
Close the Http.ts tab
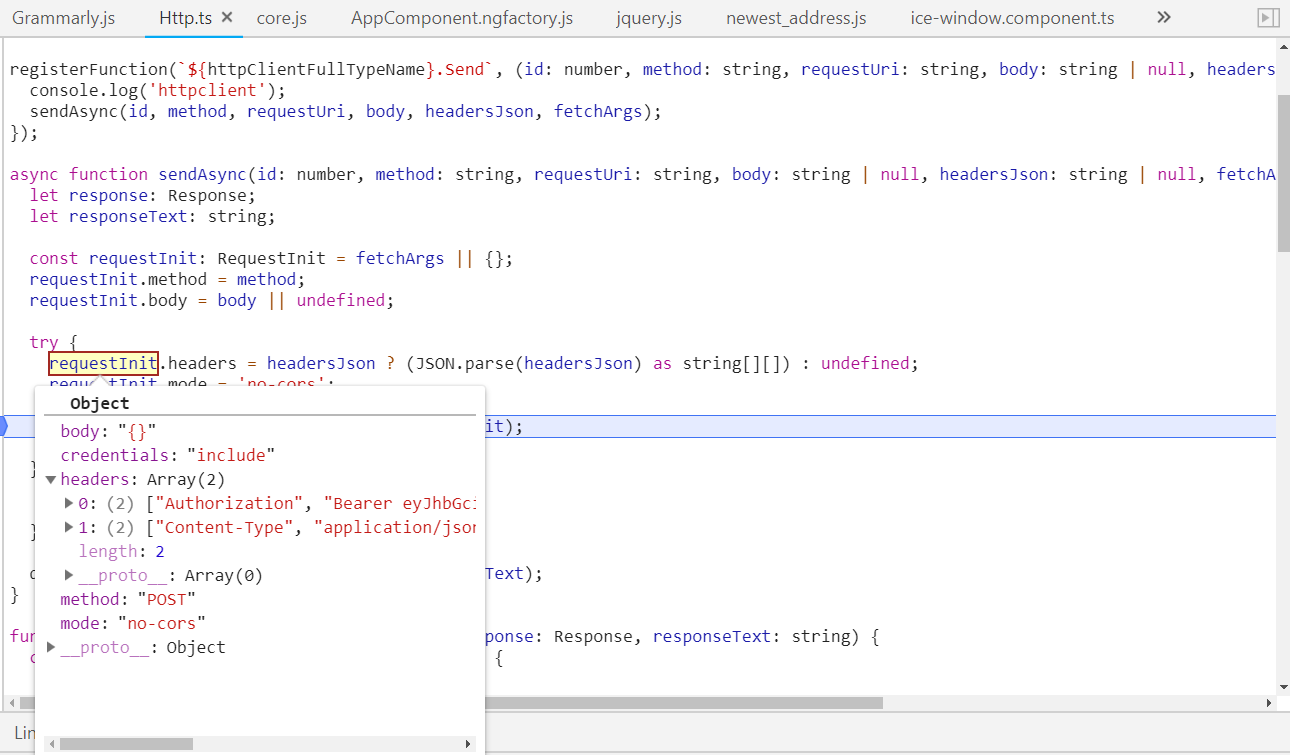click(225, 17)
